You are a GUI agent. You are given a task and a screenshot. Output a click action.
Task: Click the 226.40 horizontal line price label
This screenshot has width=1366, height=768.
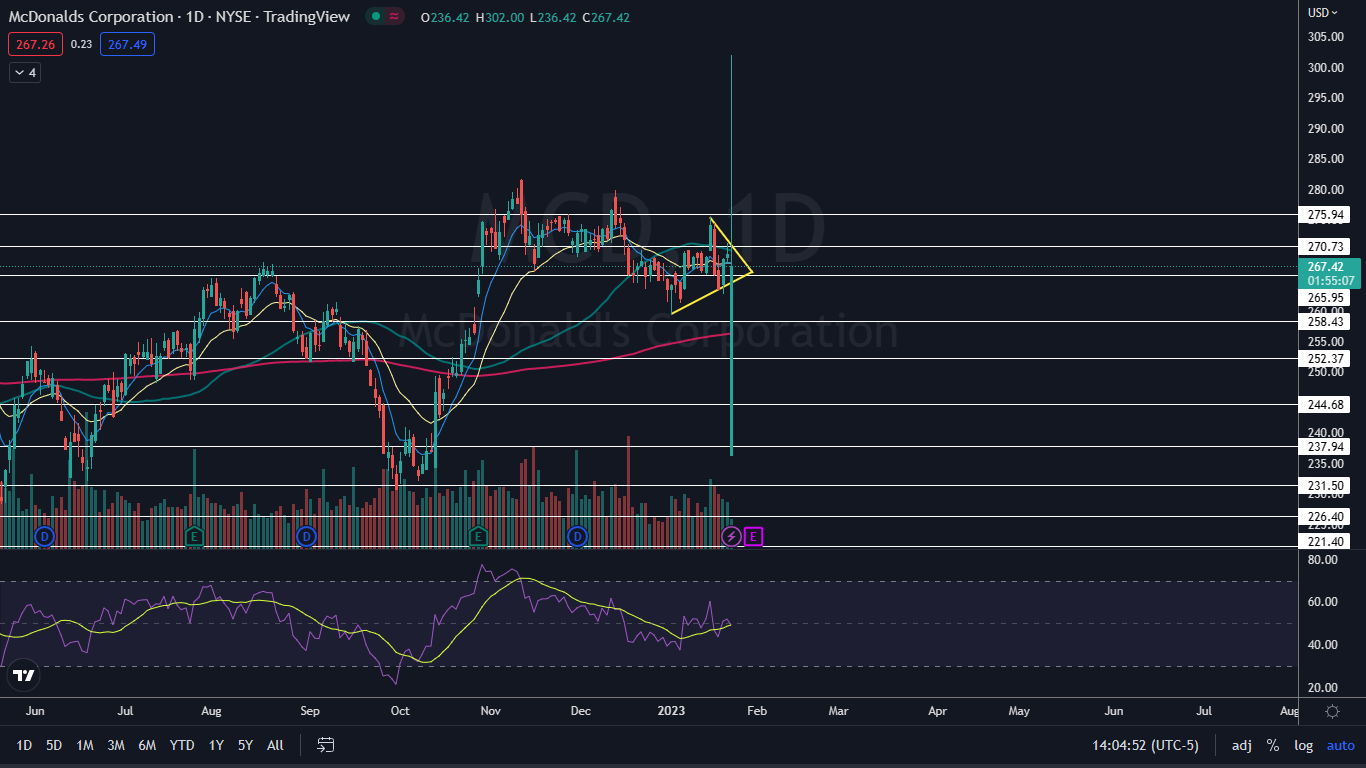pos(1324,516)
